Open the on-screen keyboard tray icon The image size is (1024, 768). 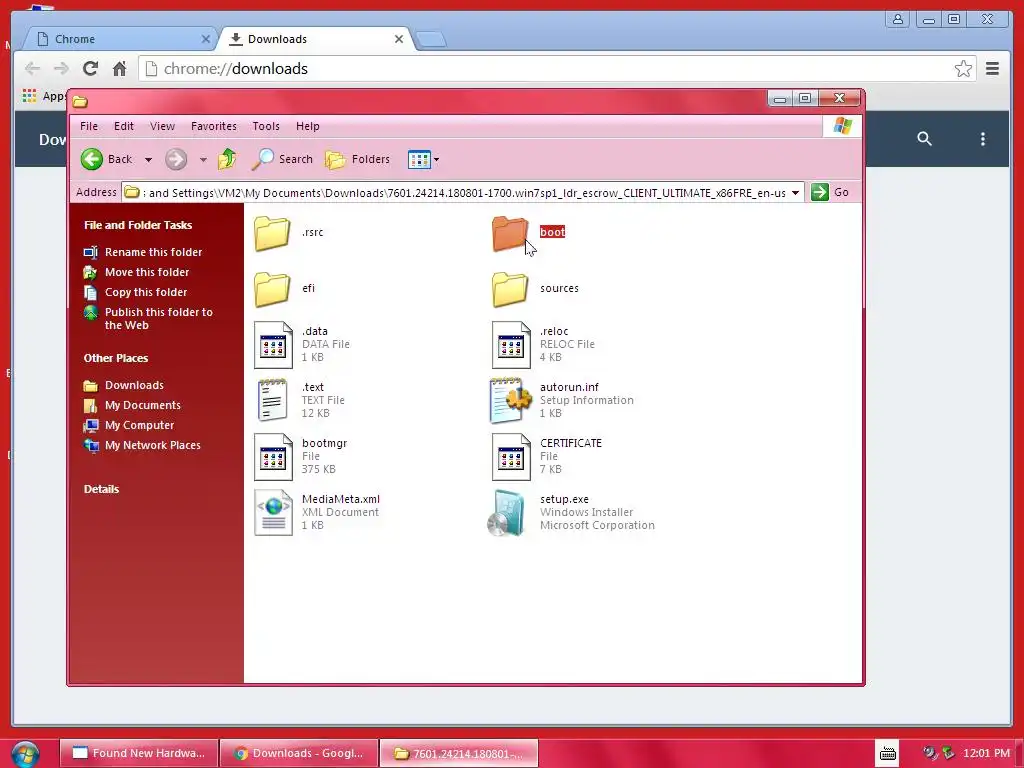(888, 753)
